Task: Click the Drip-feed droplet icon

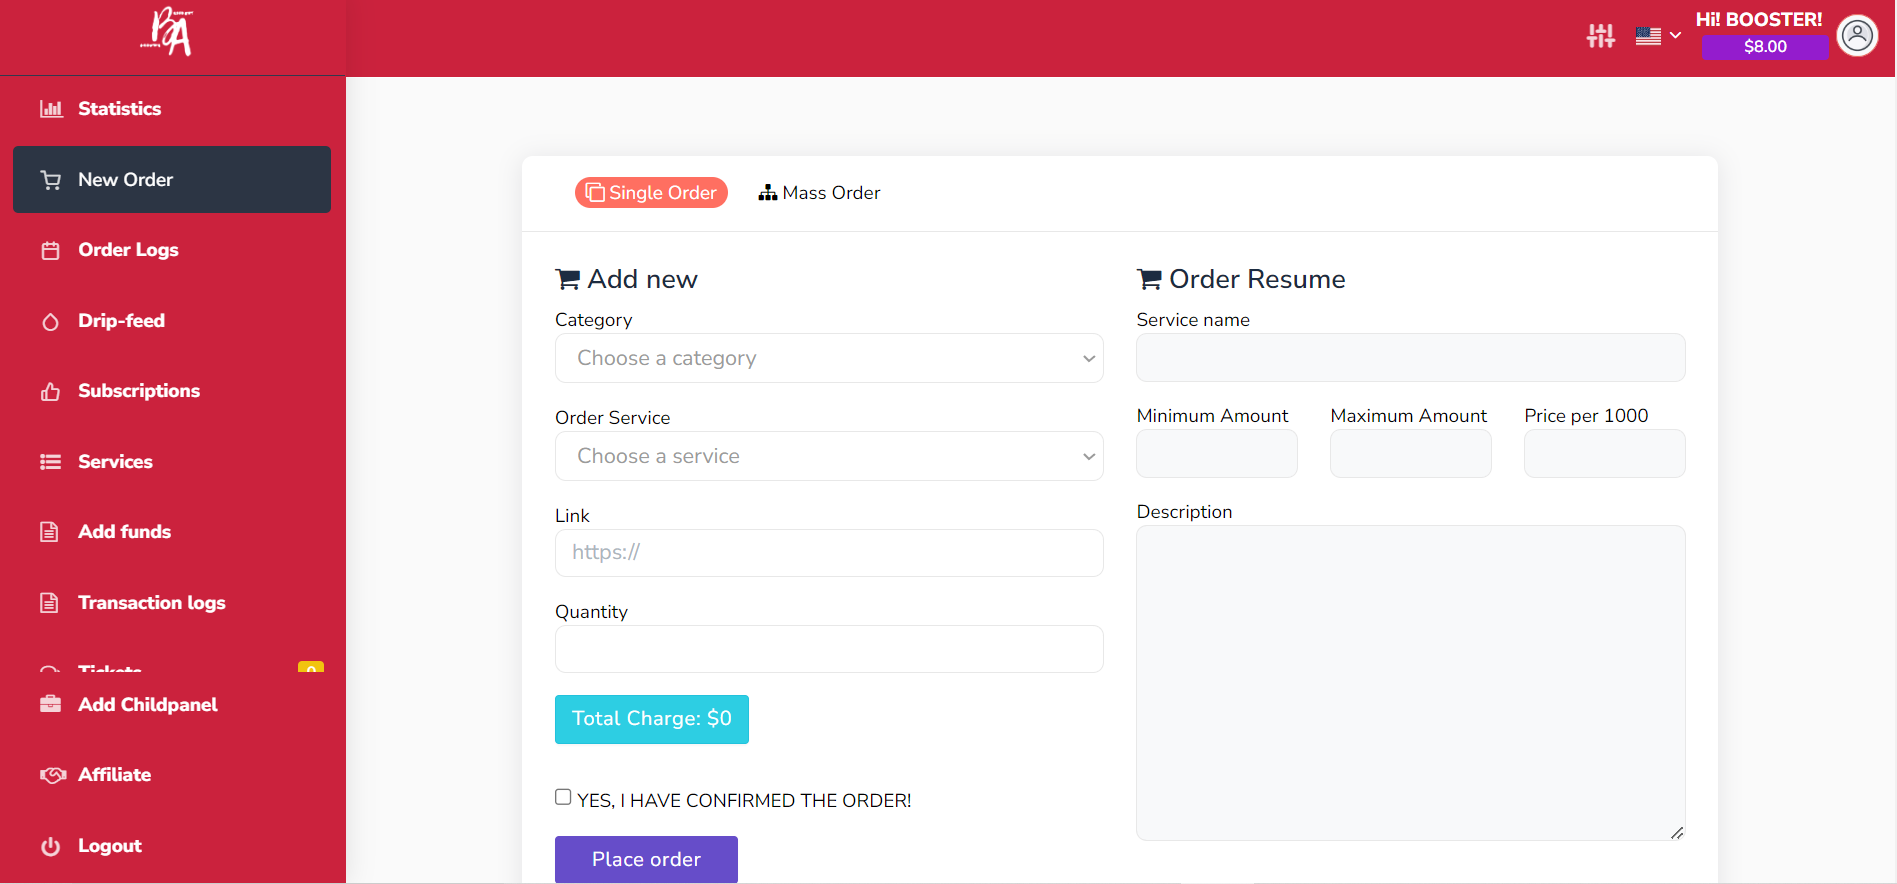Action: (x=50, y=322)
